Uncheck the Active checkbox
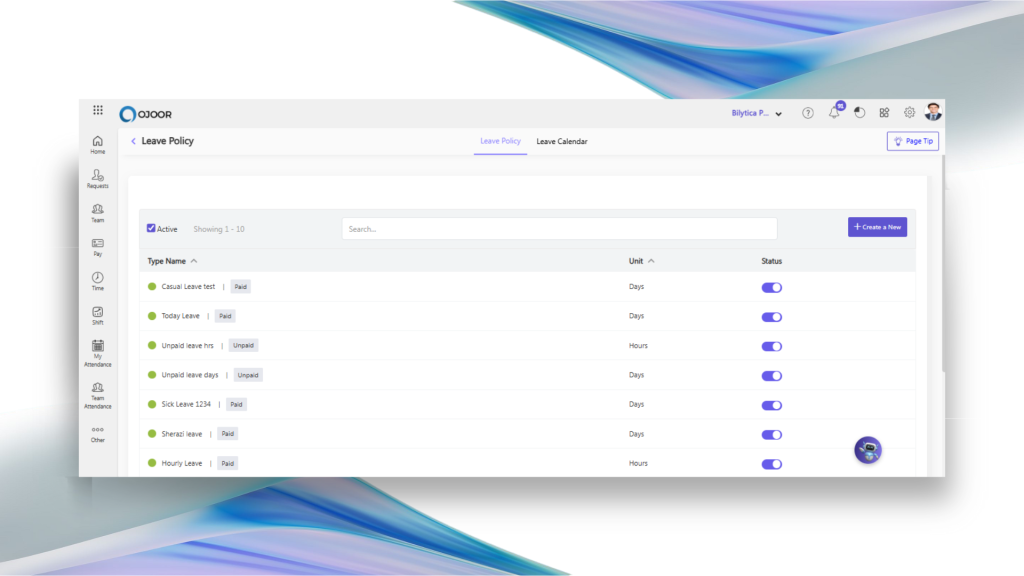Image resolution: width=1024 pixels, height=576 pixels. [x=151, y=228]
